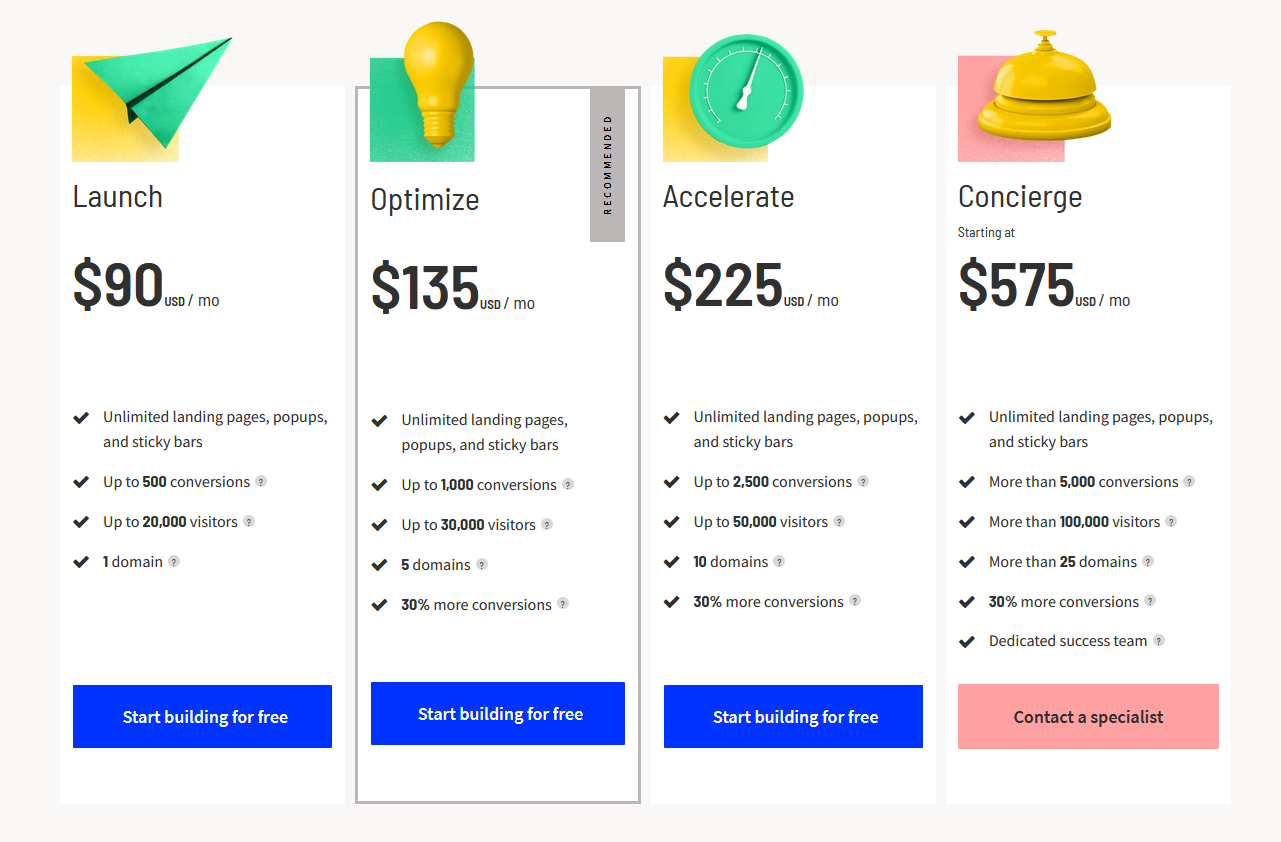Open tooltip for Optimize's 30% more conversions
Image resolution: width=1281 pixels, height=842 pixels.
[x=563, y=604]
